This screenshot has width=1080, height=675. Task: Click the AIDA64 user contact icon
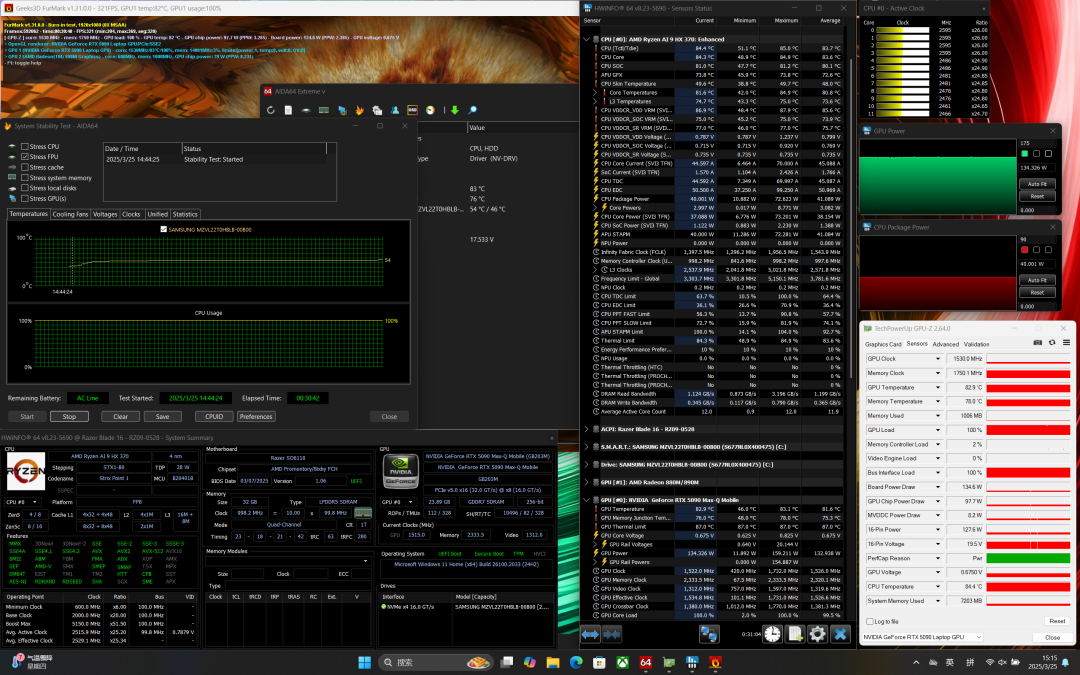tap(395, 110)
